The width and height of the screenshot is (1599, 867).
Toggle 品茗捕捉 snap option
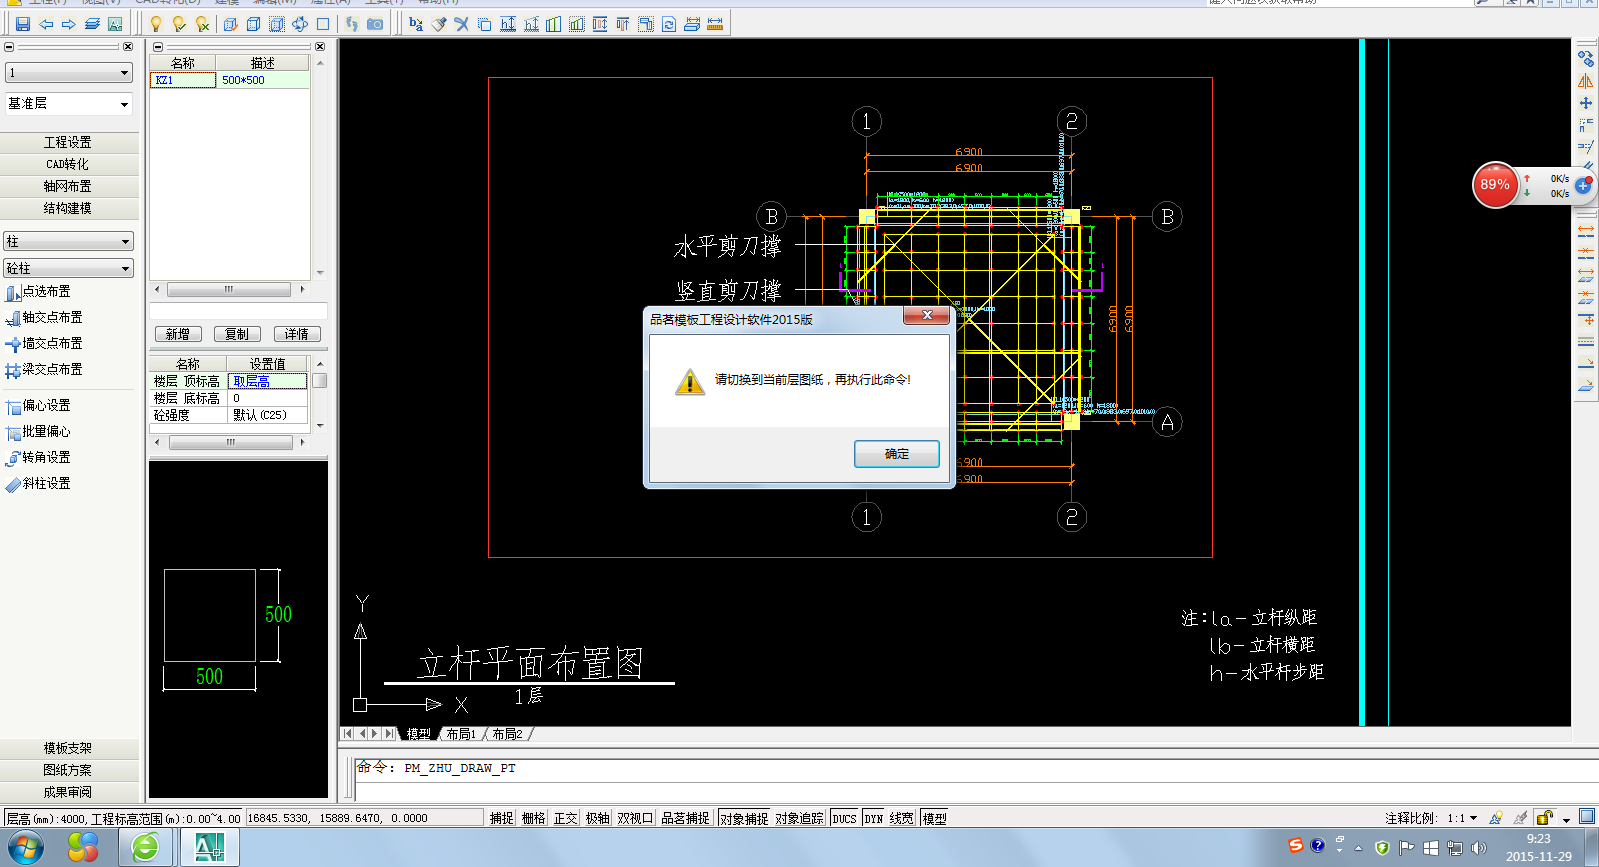pos(685,818)
